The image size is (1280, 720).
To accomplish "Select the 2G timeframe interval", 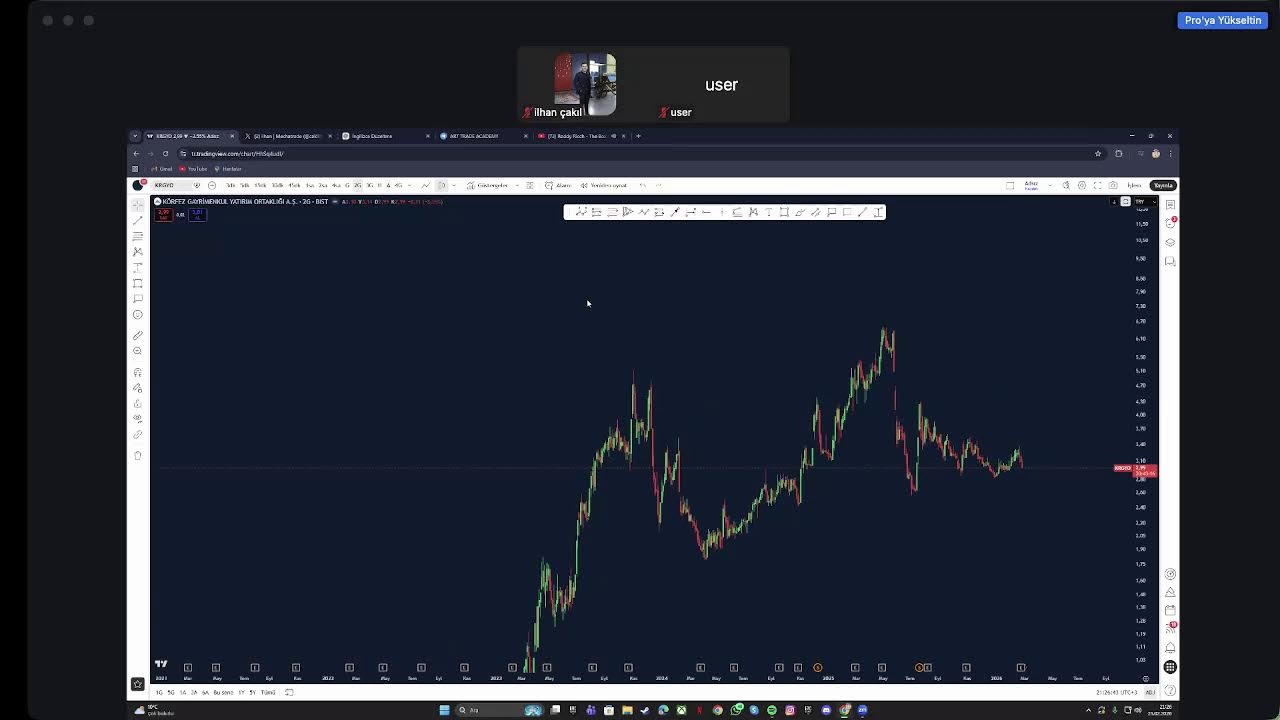I will [358, 185].
